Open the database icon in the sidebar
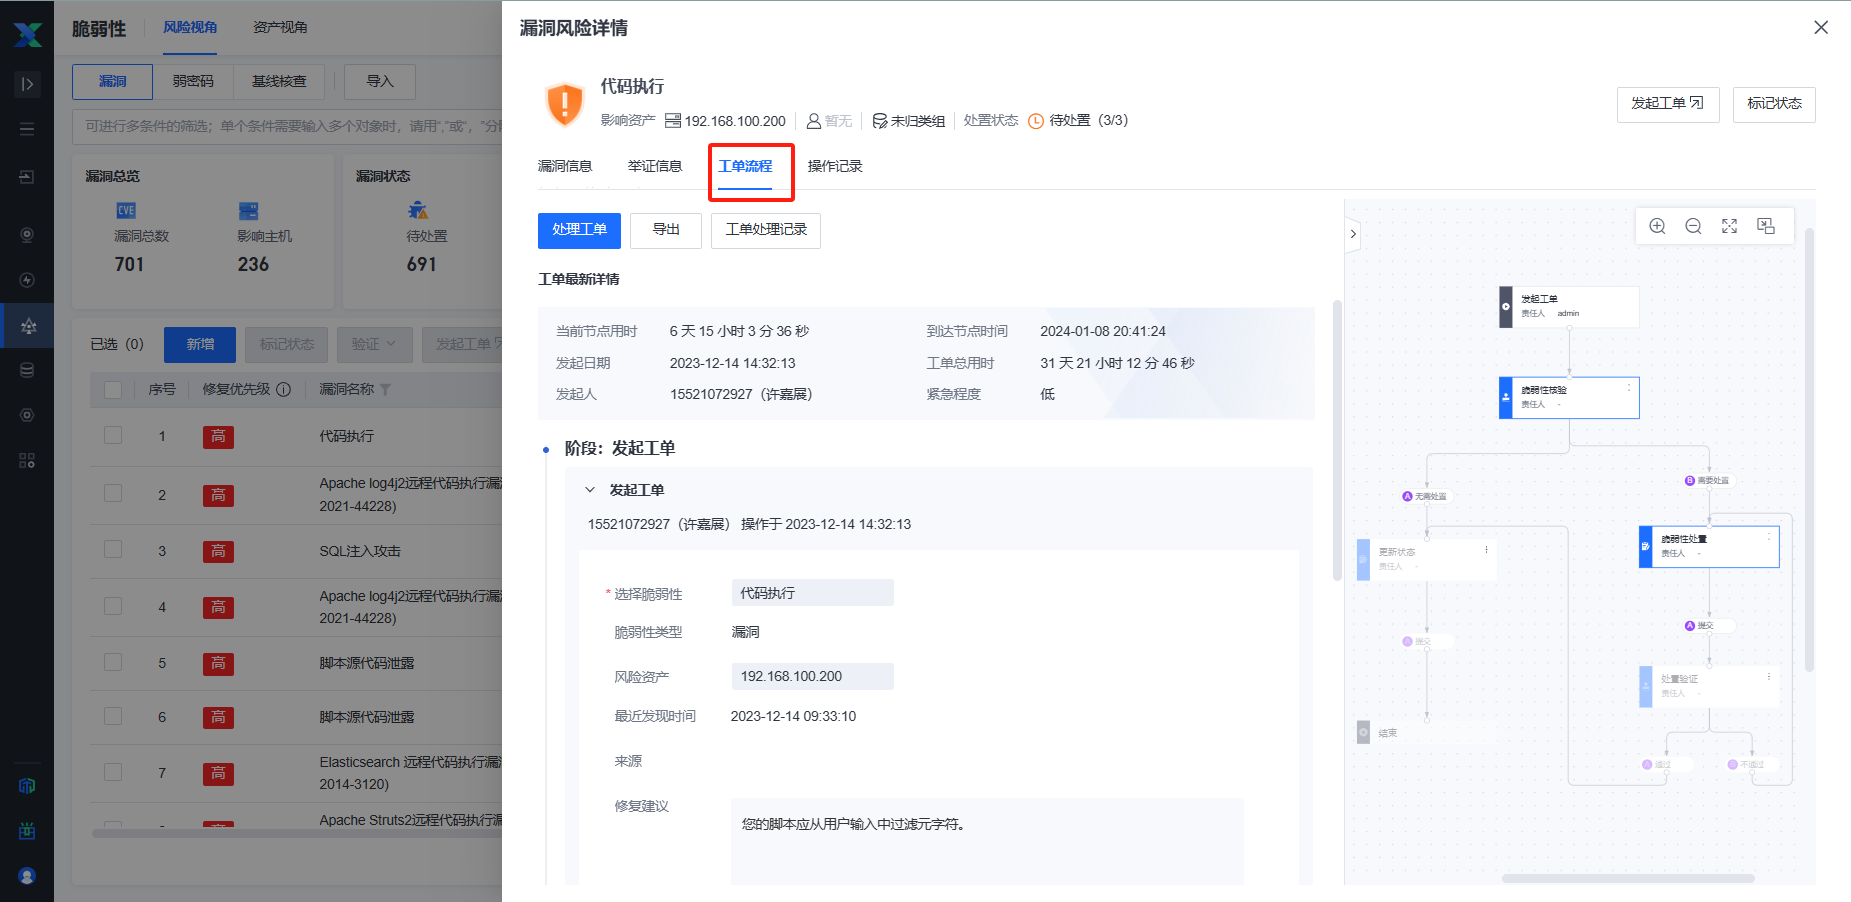 click(27, 370)
